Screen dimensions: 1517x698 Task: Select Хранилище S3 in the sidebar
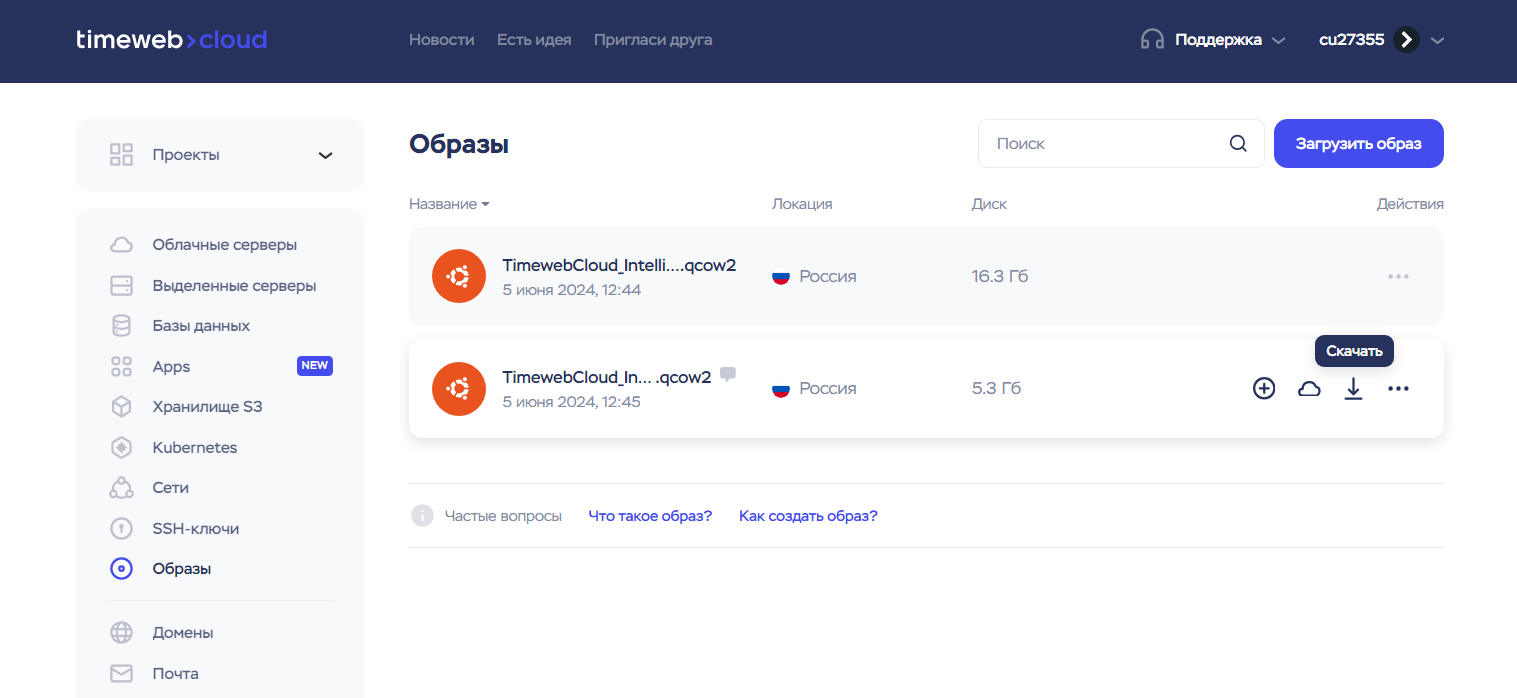pyautogui.click(x=207, y=407)
